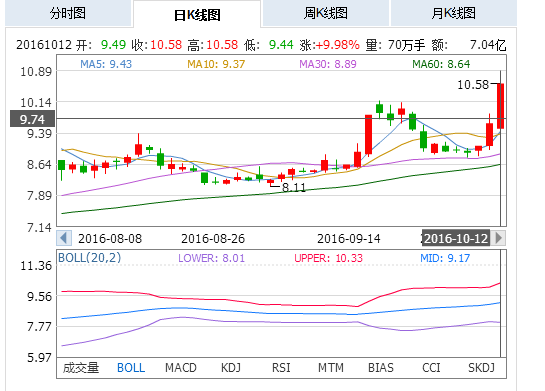Image resolution: width=545 pixels, height=391 pixels.
Task: Click the 2016-10-12 date marker
Action: [x=456, y=238]
